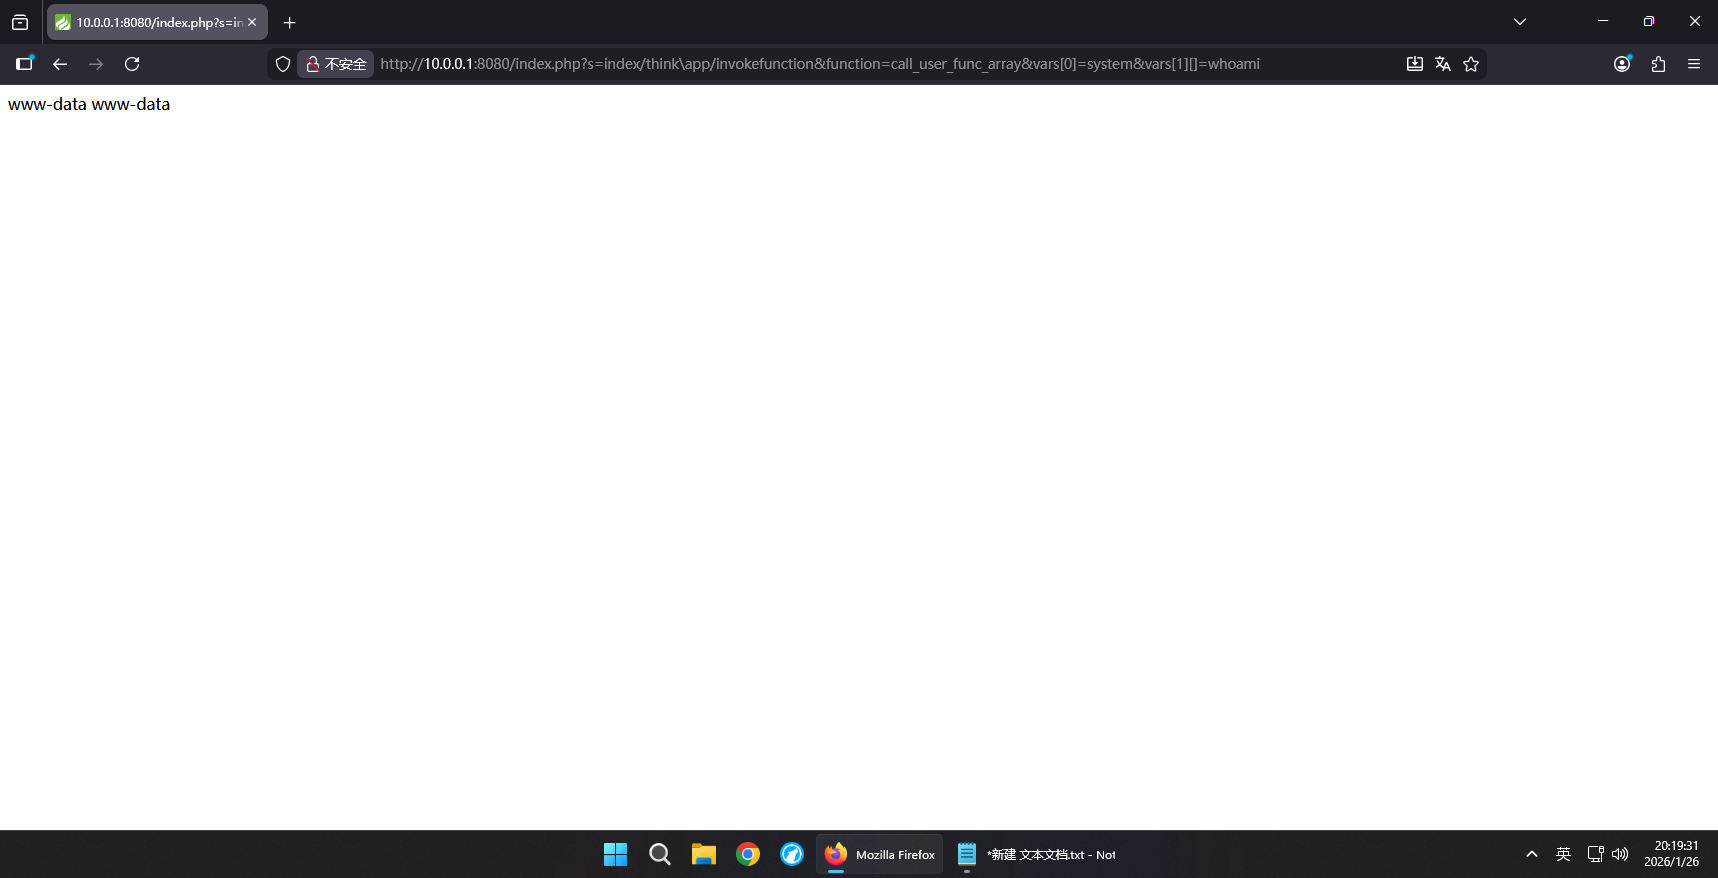Switch to 新建 文本文档.txt Notepad window
The height and width of the screenshot is (878, 1718).
pyautogui.click(x=1036, y=854)
